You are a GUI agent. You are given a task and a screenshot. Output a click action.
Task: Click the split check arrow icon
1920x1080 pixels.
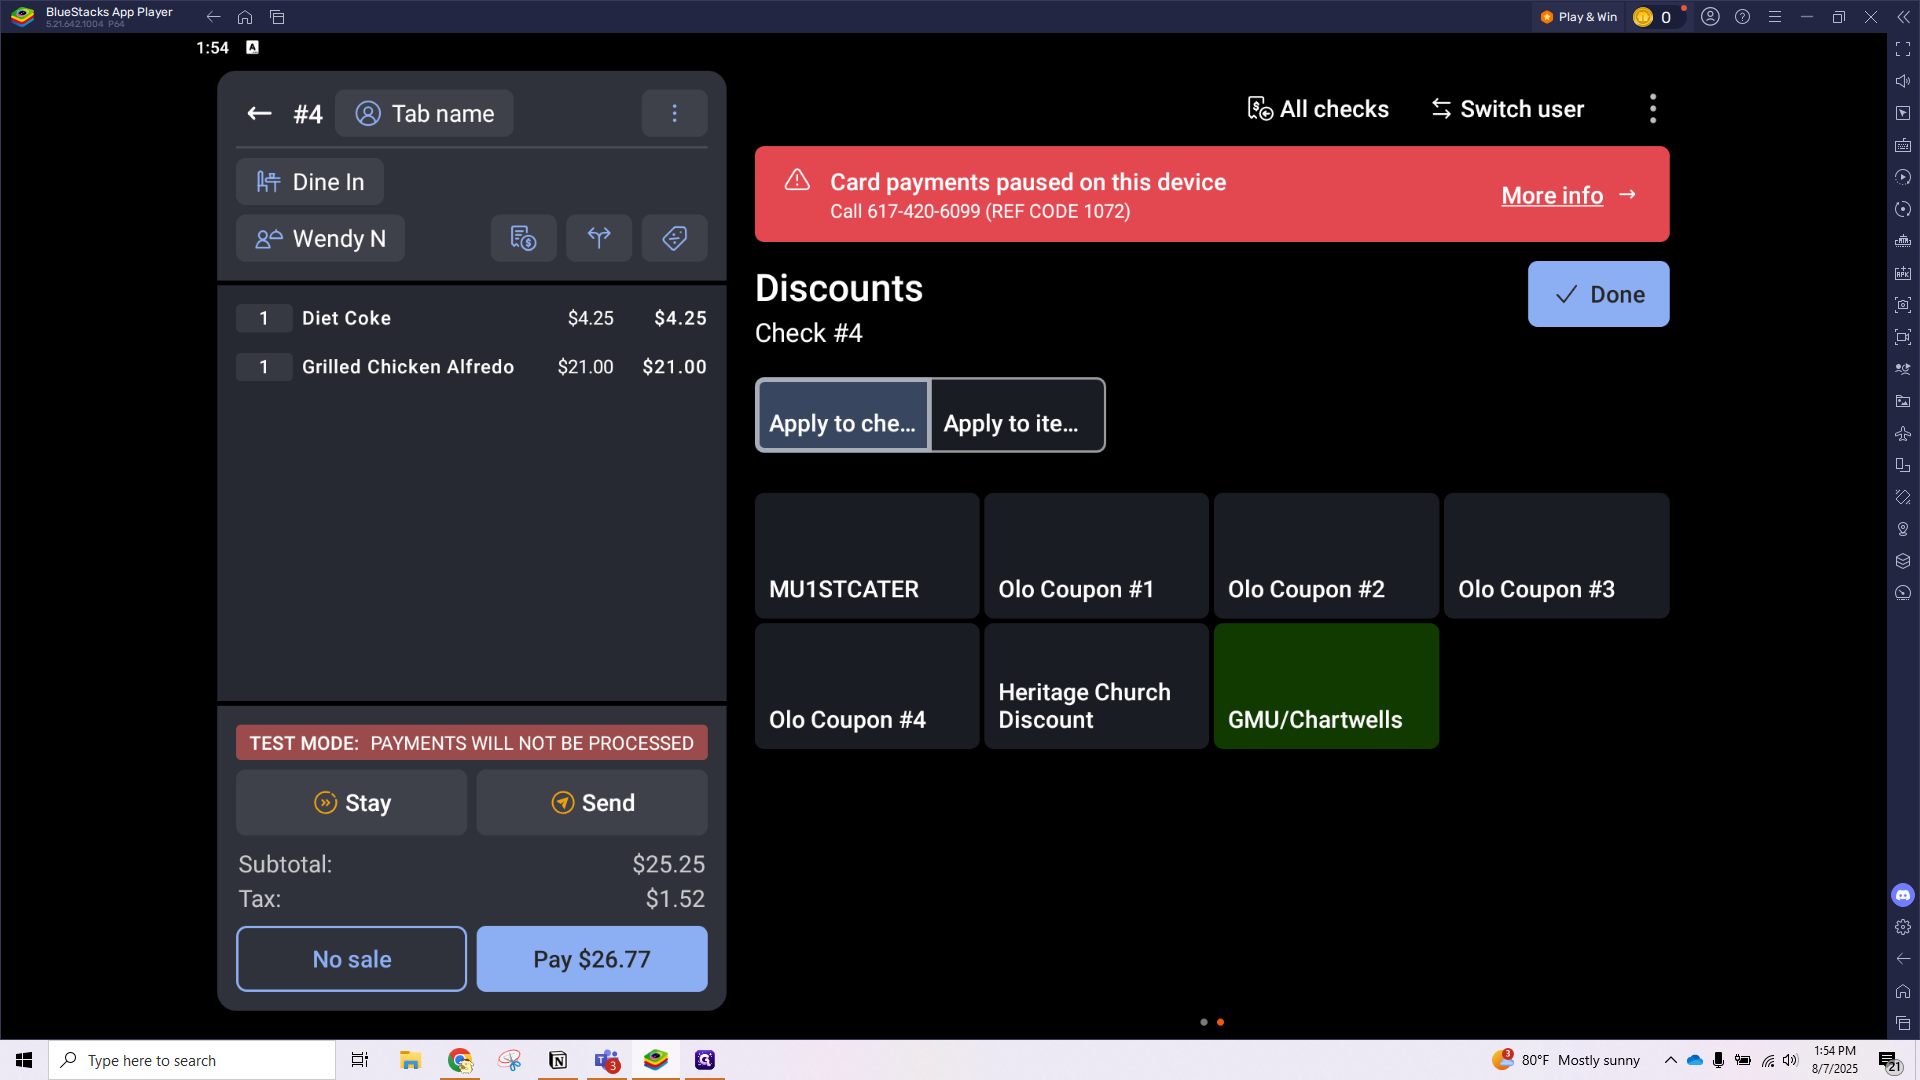point(599,238)
